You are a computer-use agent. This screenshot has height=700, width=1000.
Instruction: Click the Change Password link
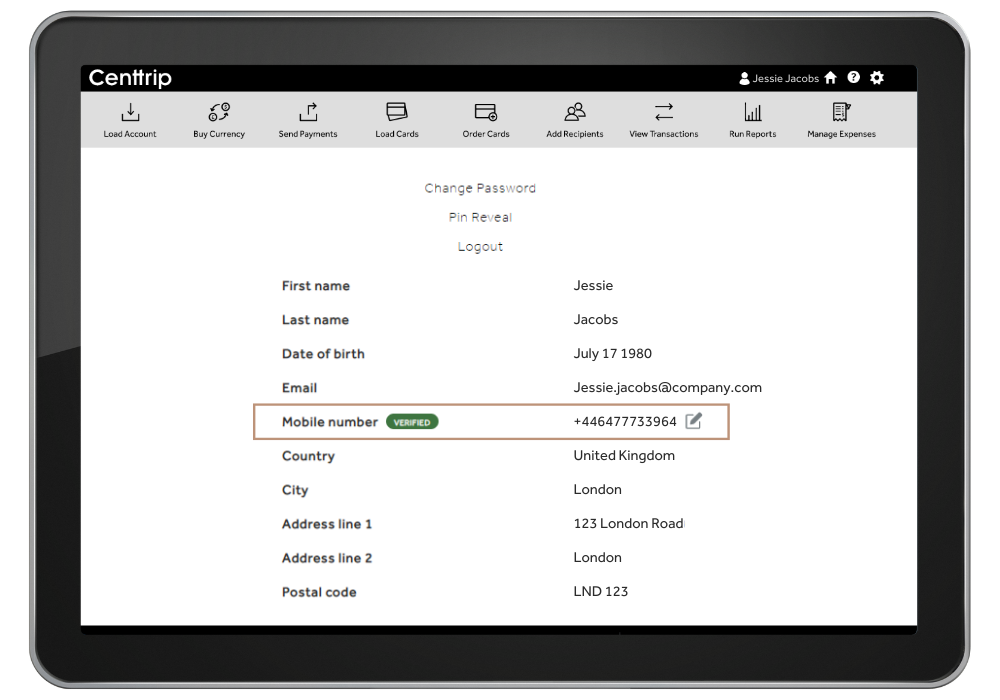pyautogui.click(x=480, y=188)
